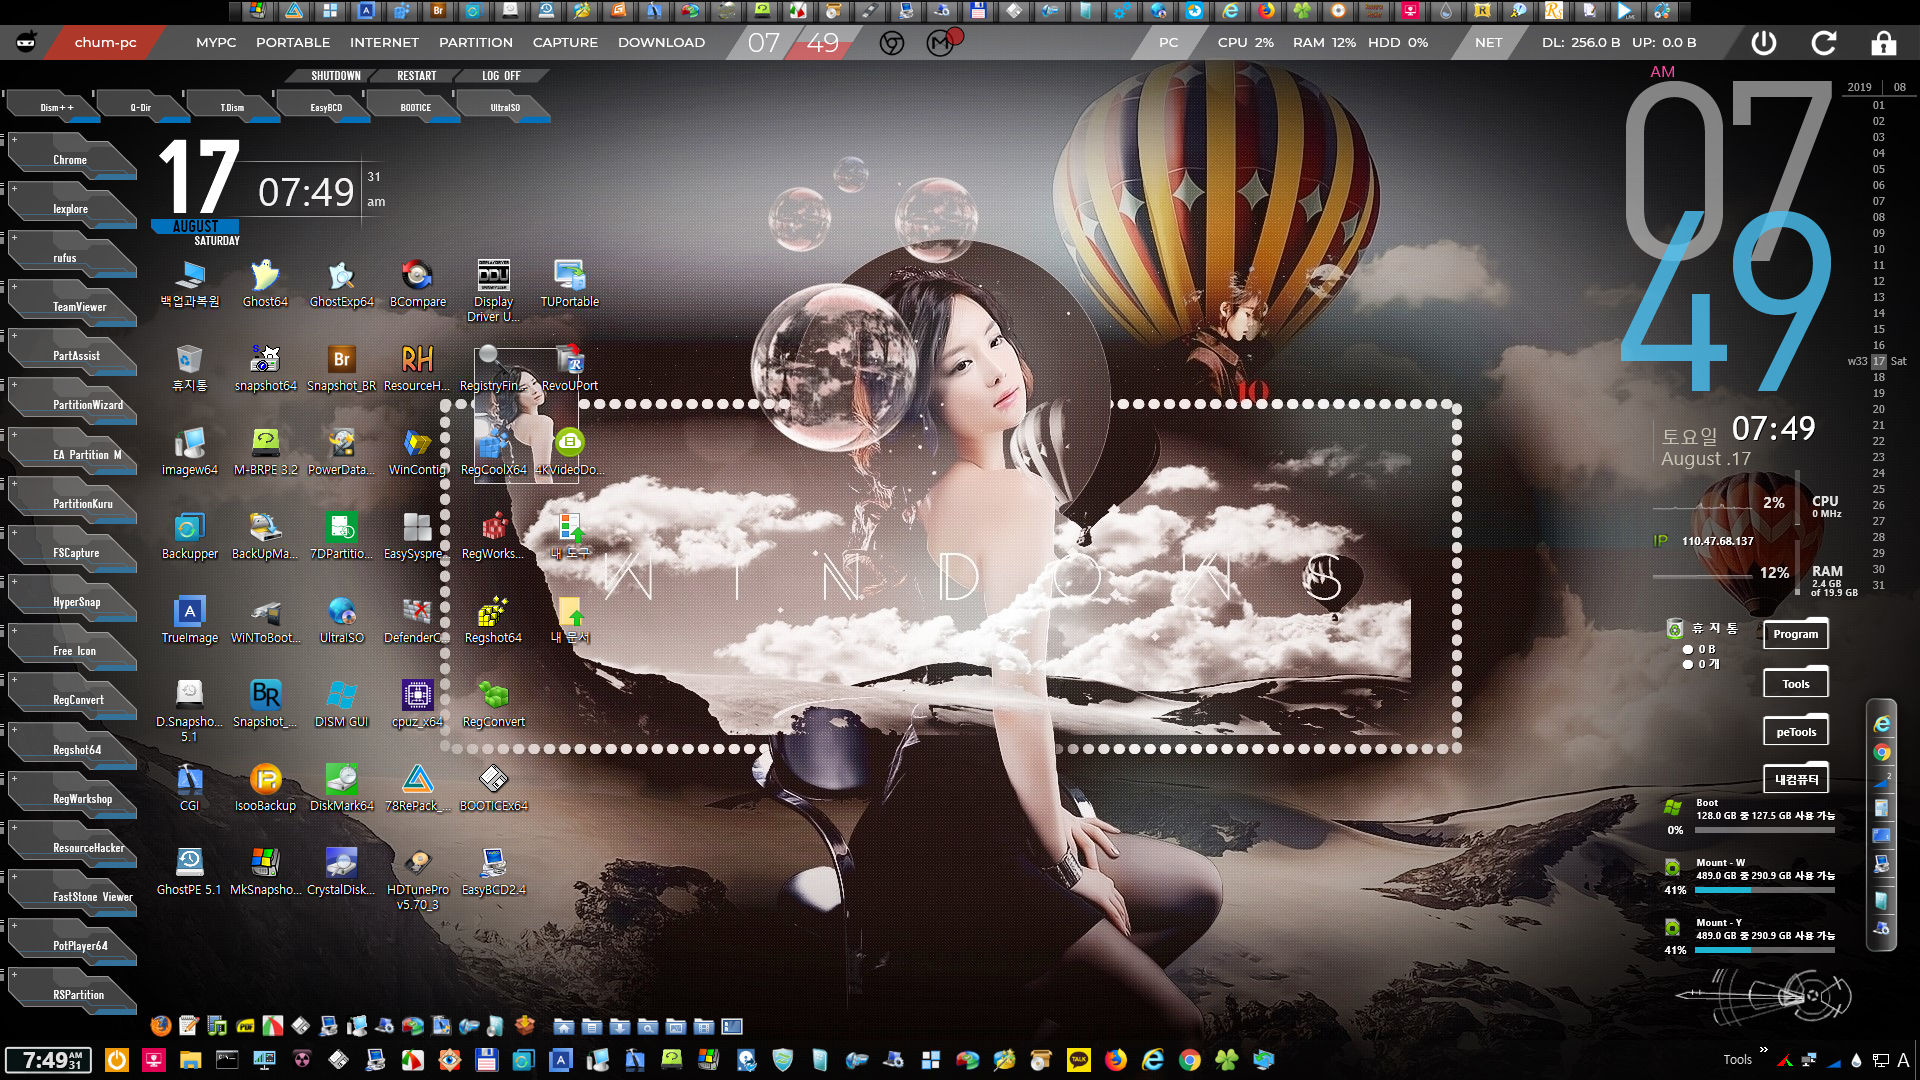
Task: Open the Recycle Bin 휴지통 desktop icon
Action: point(189,368)
